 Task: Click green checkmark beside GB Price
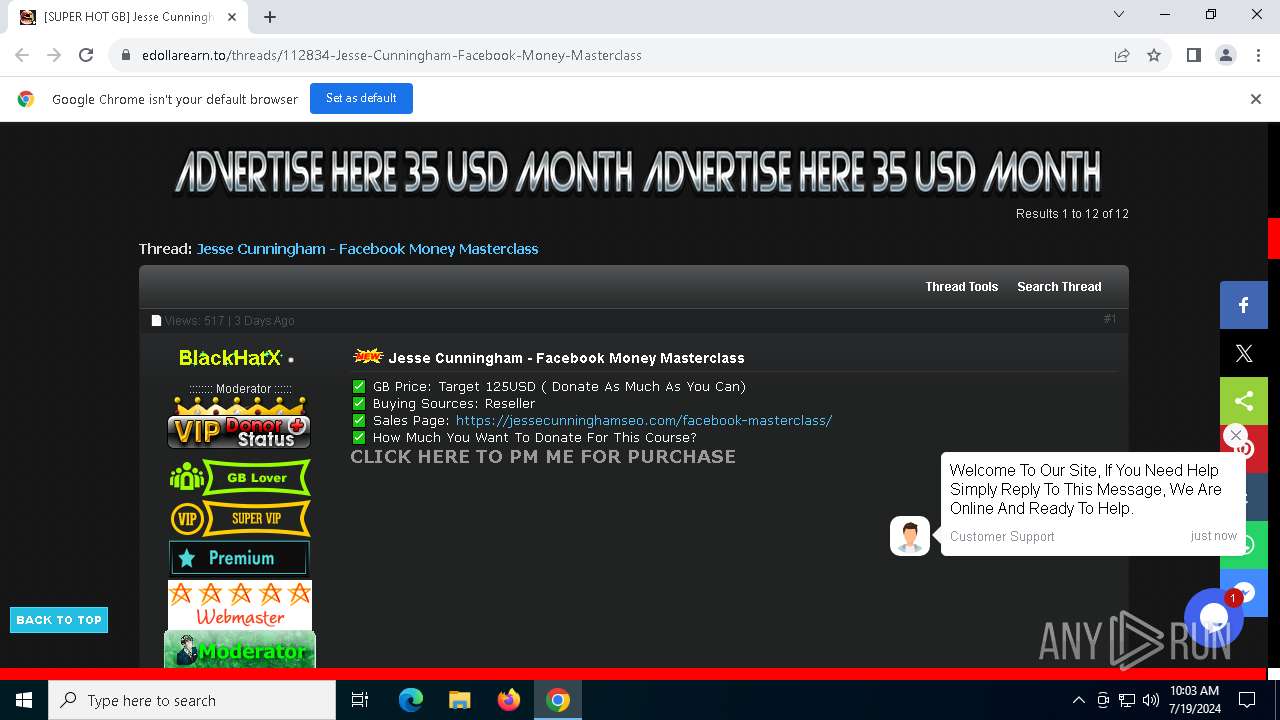click(x=359, y=386)
